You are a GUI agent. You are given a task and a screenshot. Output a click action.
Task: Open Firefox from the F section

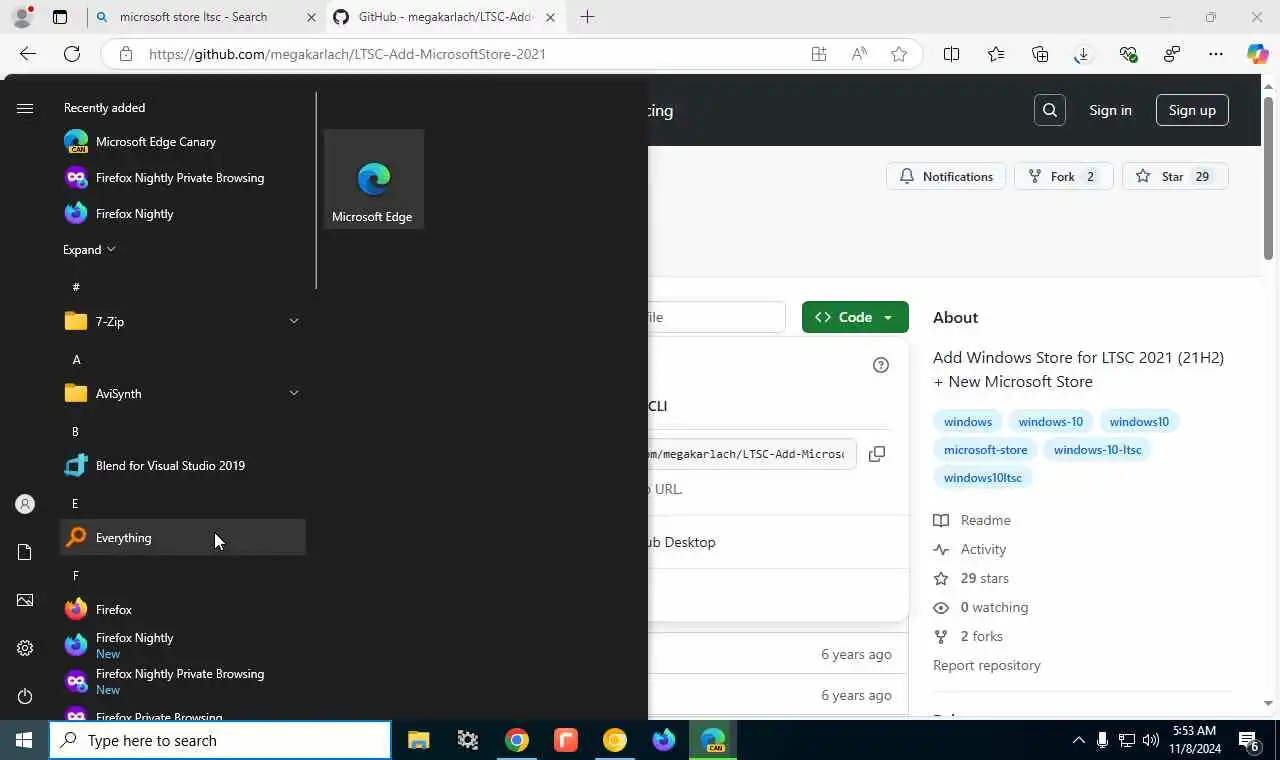pyautogui.click(x=183, y=610)
